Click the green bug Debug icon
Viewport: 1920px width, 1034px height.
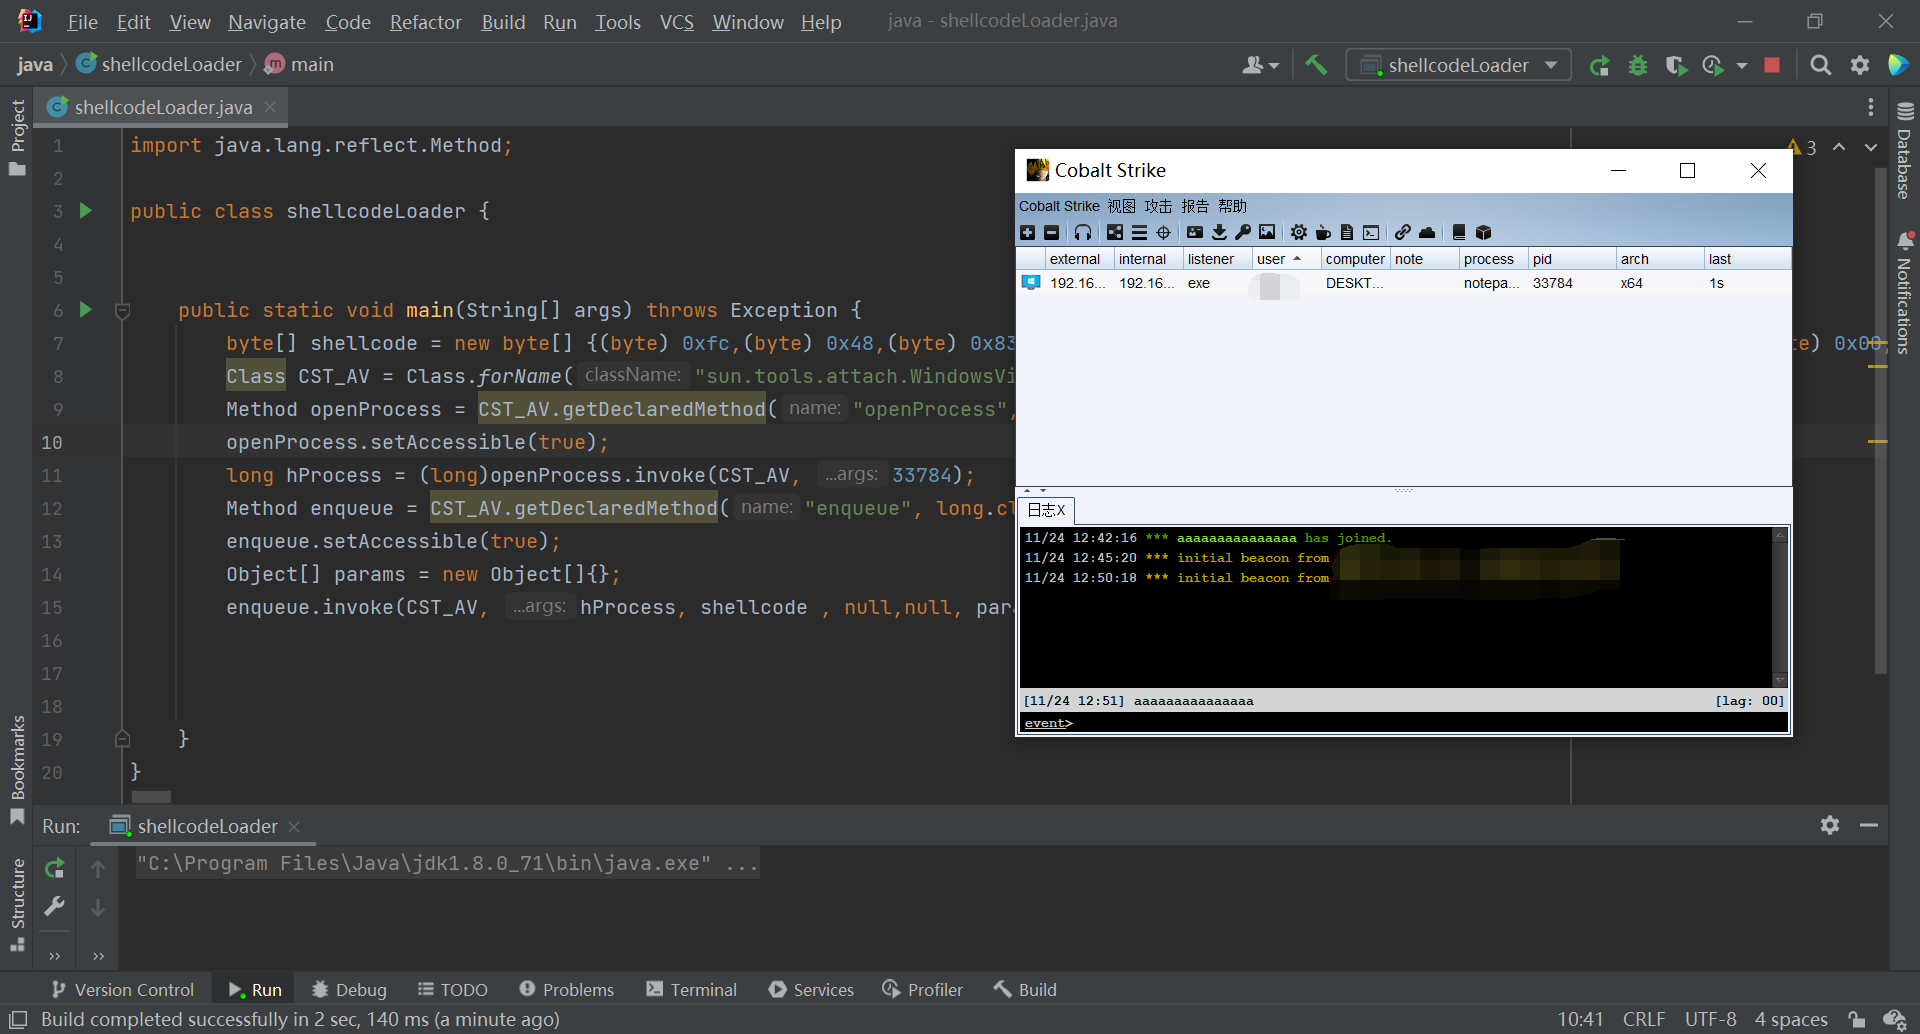point(1638,65)
